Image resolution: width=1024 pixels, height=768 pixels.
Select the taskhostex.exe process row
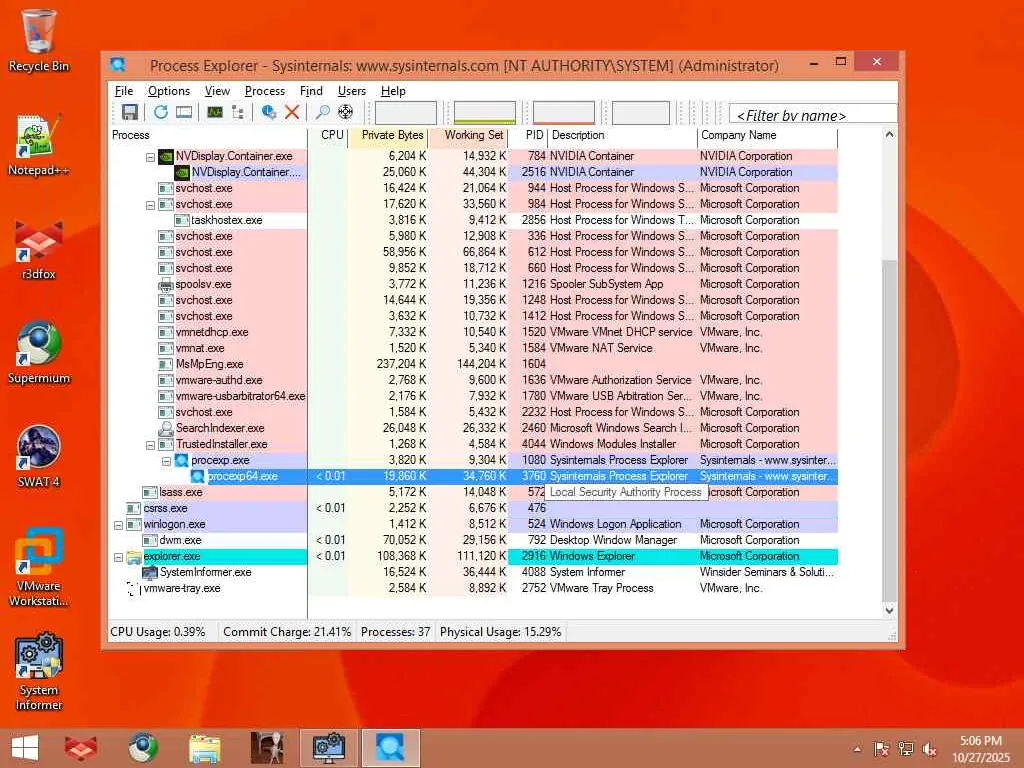pos(475,221)
